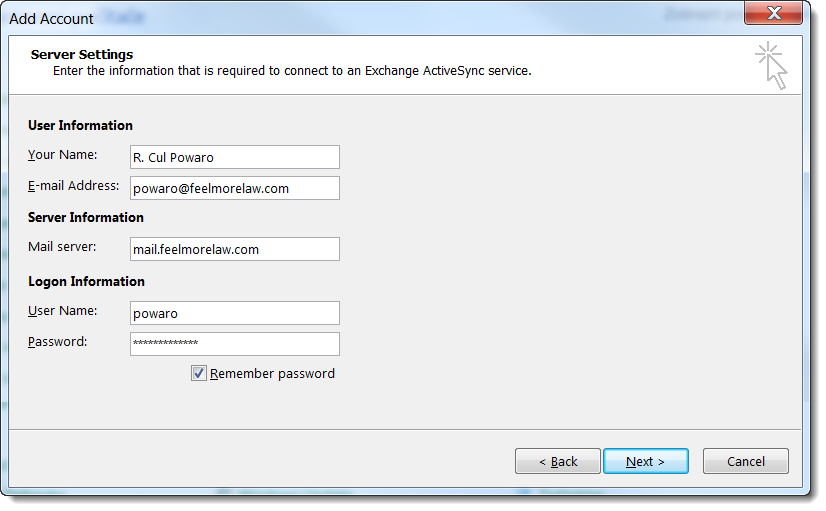Click the E-mail Address field with powaro@feelmorelaw.com

click(235, 189)
